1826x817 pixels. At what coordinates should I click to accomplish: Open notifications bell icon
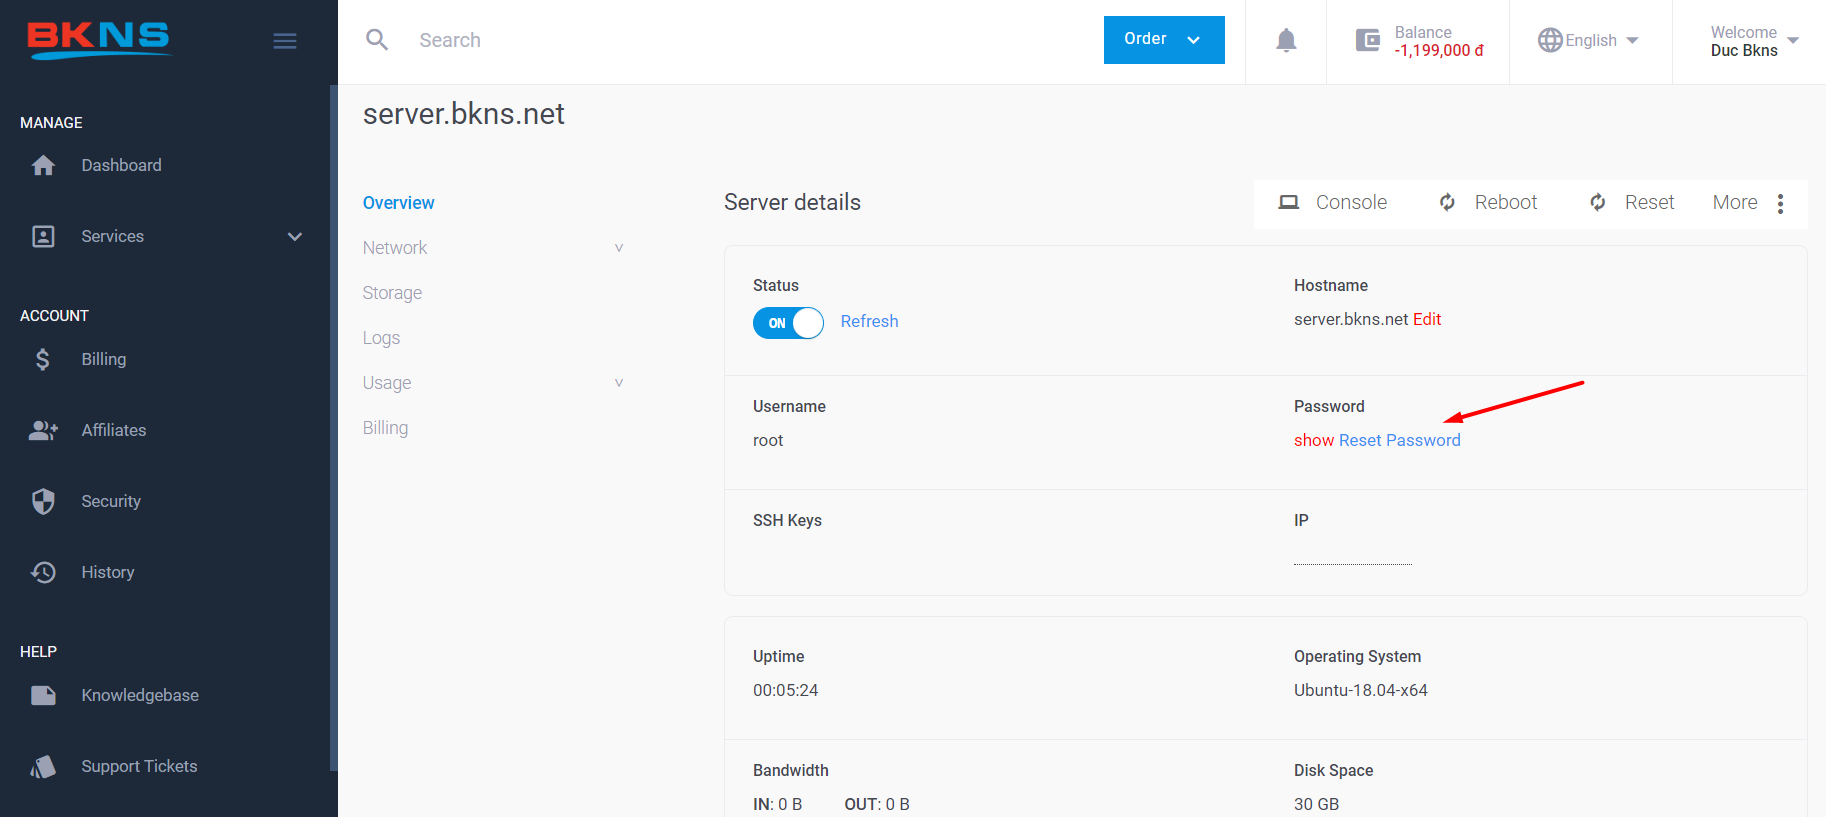(1286, 40)
